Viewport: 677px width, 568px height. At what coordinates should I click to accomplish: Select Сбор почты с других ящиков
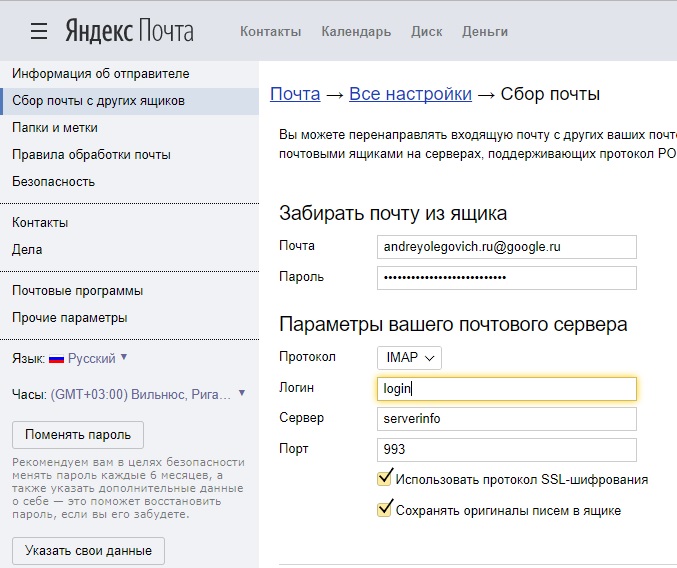[x=130, y=101]
